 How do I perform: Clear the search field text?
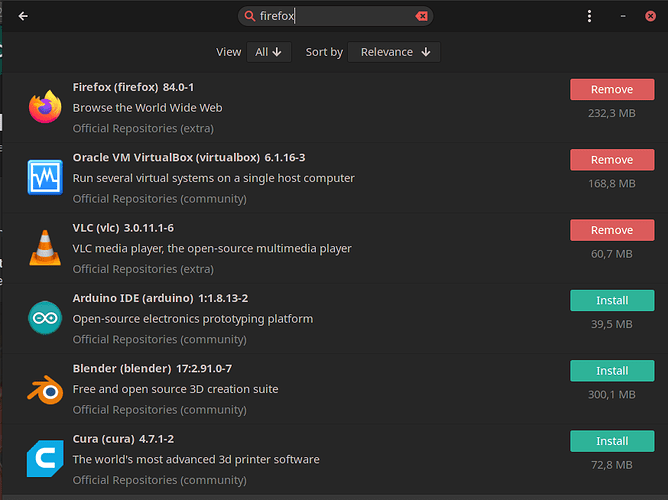[x=421, y=16]
